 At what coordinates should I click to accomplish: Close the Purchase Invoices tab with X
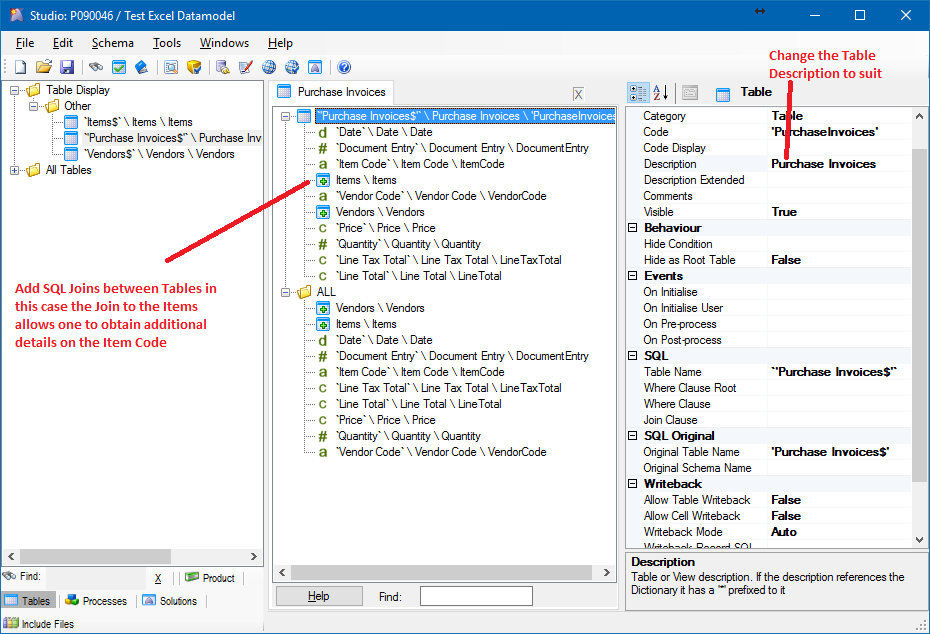578,94
